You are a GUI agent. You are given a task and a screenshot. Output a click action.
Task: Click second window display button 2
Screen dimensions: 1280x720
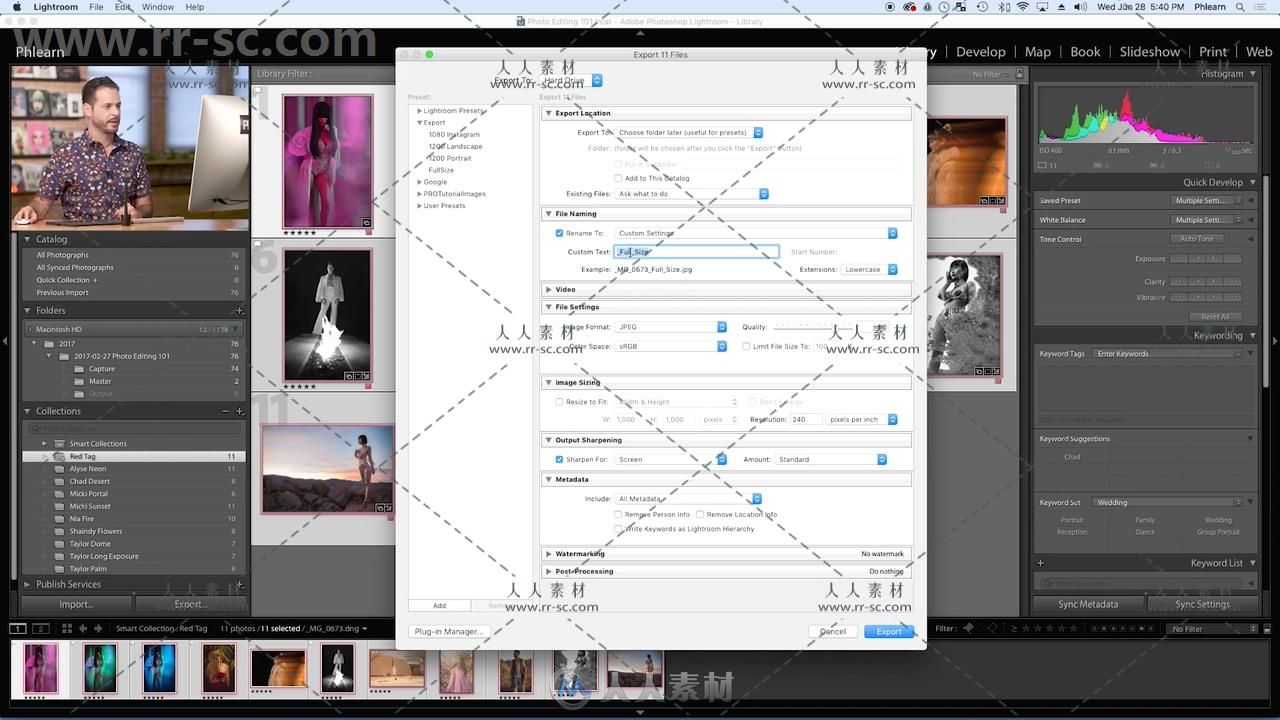click(x=40, y=629)
